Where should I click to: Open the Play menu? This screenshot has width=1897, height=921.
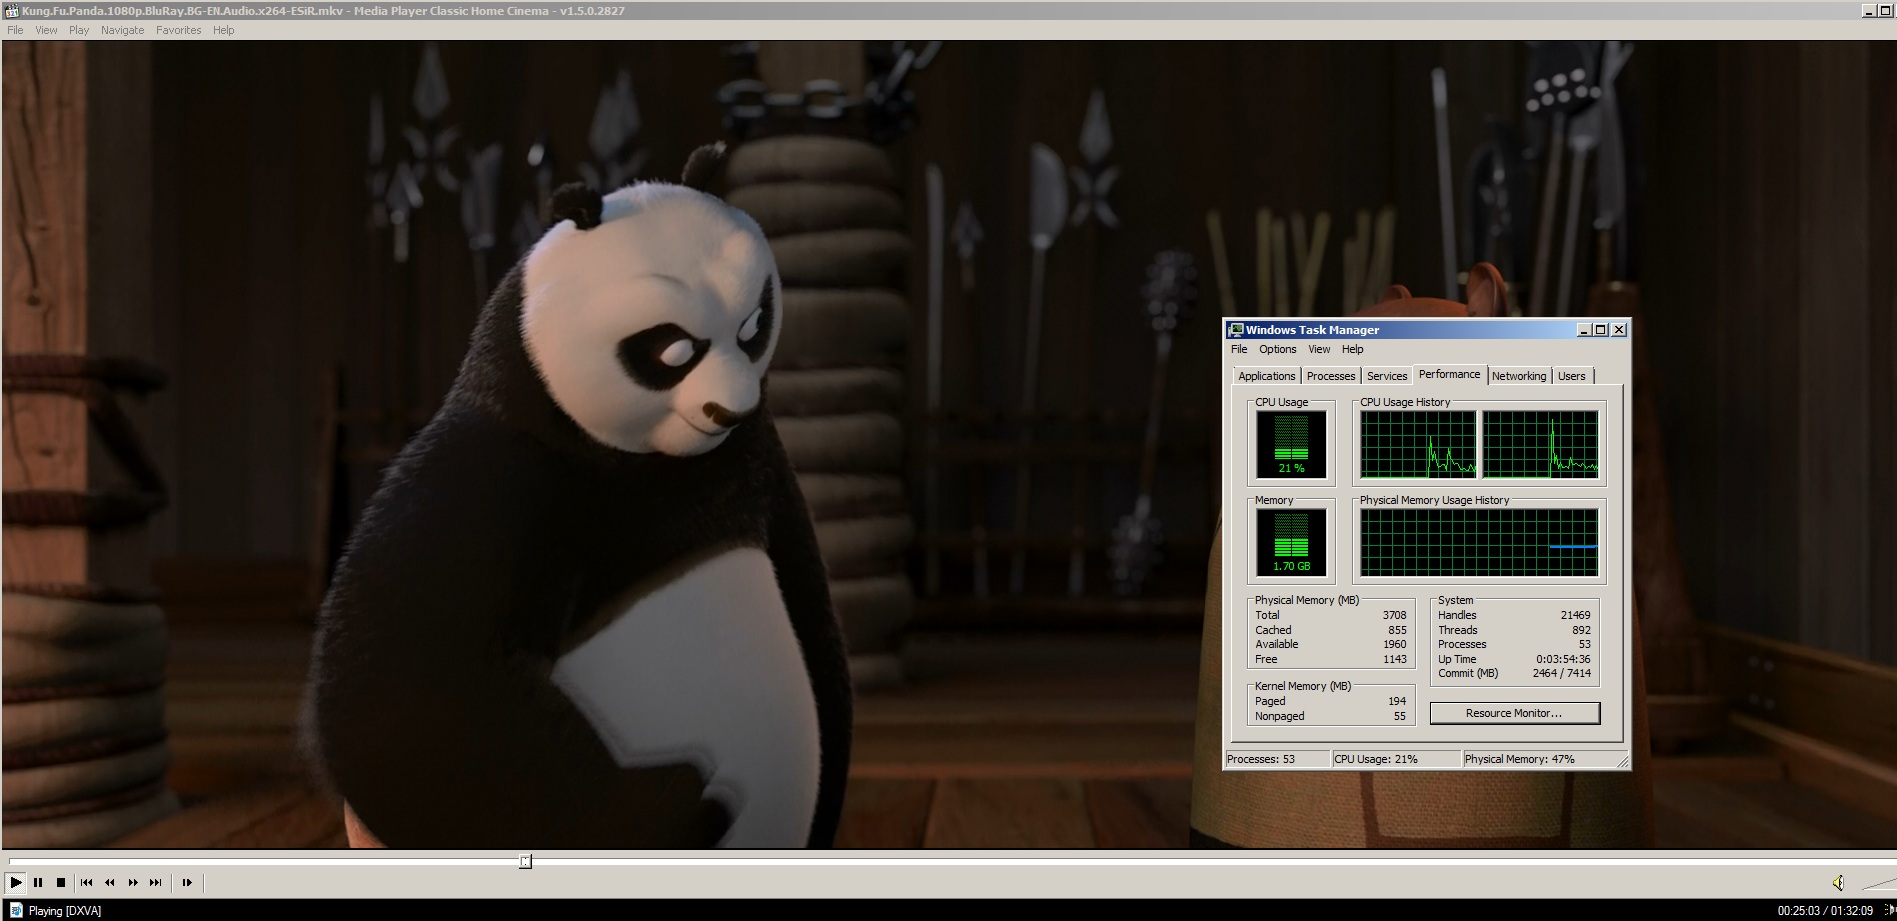[x=79, y=30]
